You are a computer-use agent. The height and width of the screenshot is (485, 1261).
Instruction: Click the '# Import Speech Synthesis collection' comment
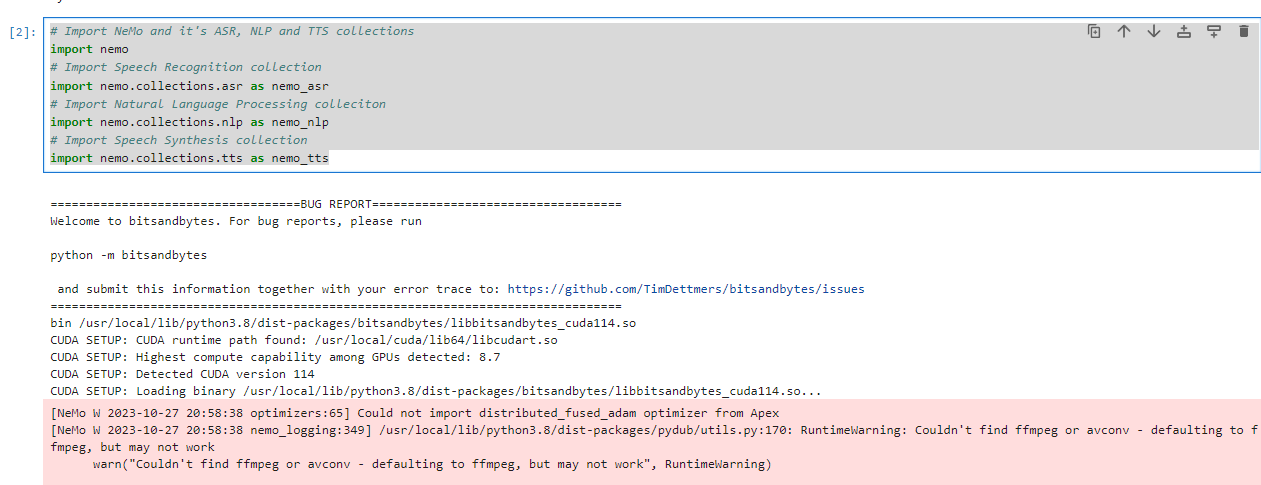coord(179,140)
